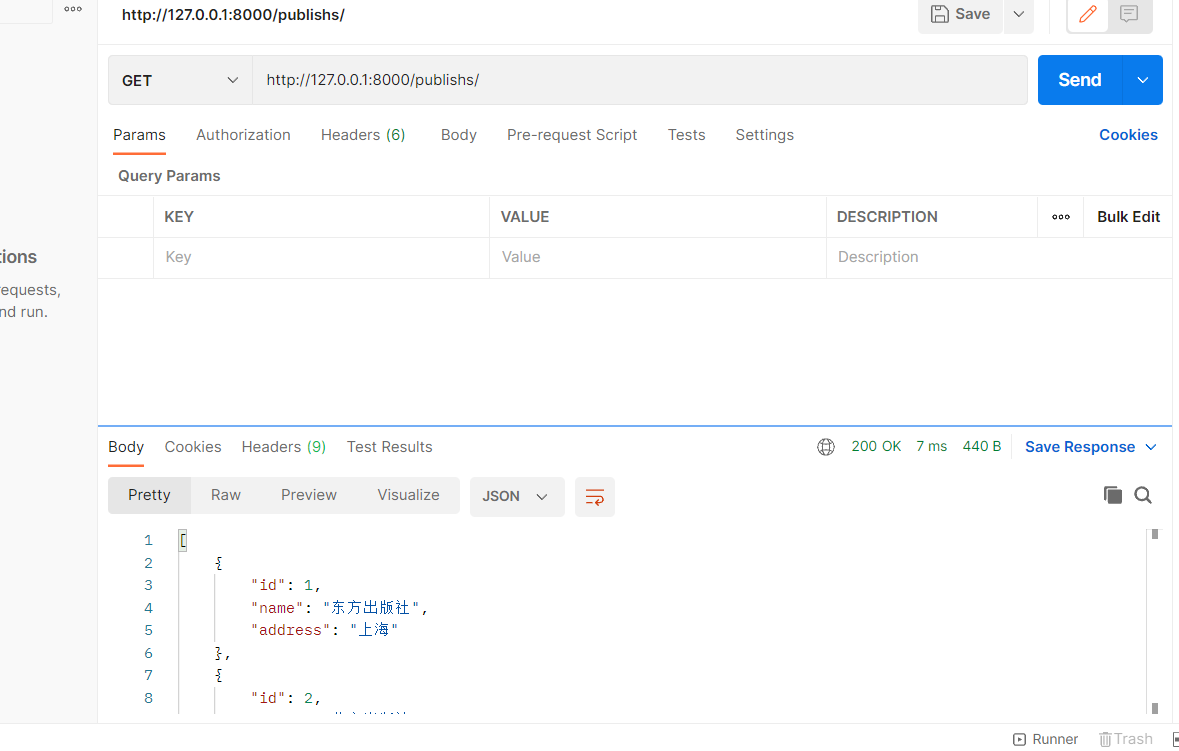Open the Runner in status bar
The image size is (1179, 751).
pyautogui.click(x=1045, y=739)
